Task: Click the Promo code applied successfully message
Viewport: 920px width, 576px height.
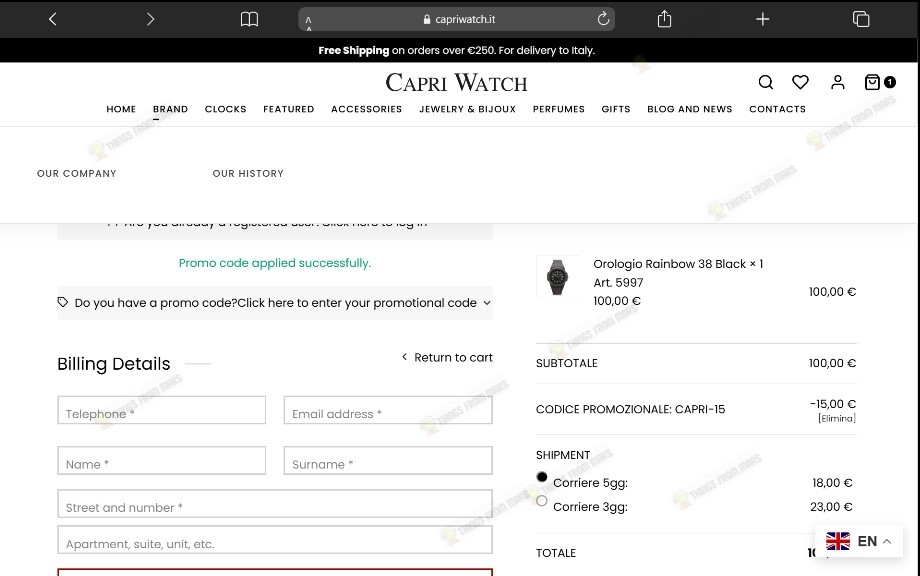Action: (x=275, y=263)
